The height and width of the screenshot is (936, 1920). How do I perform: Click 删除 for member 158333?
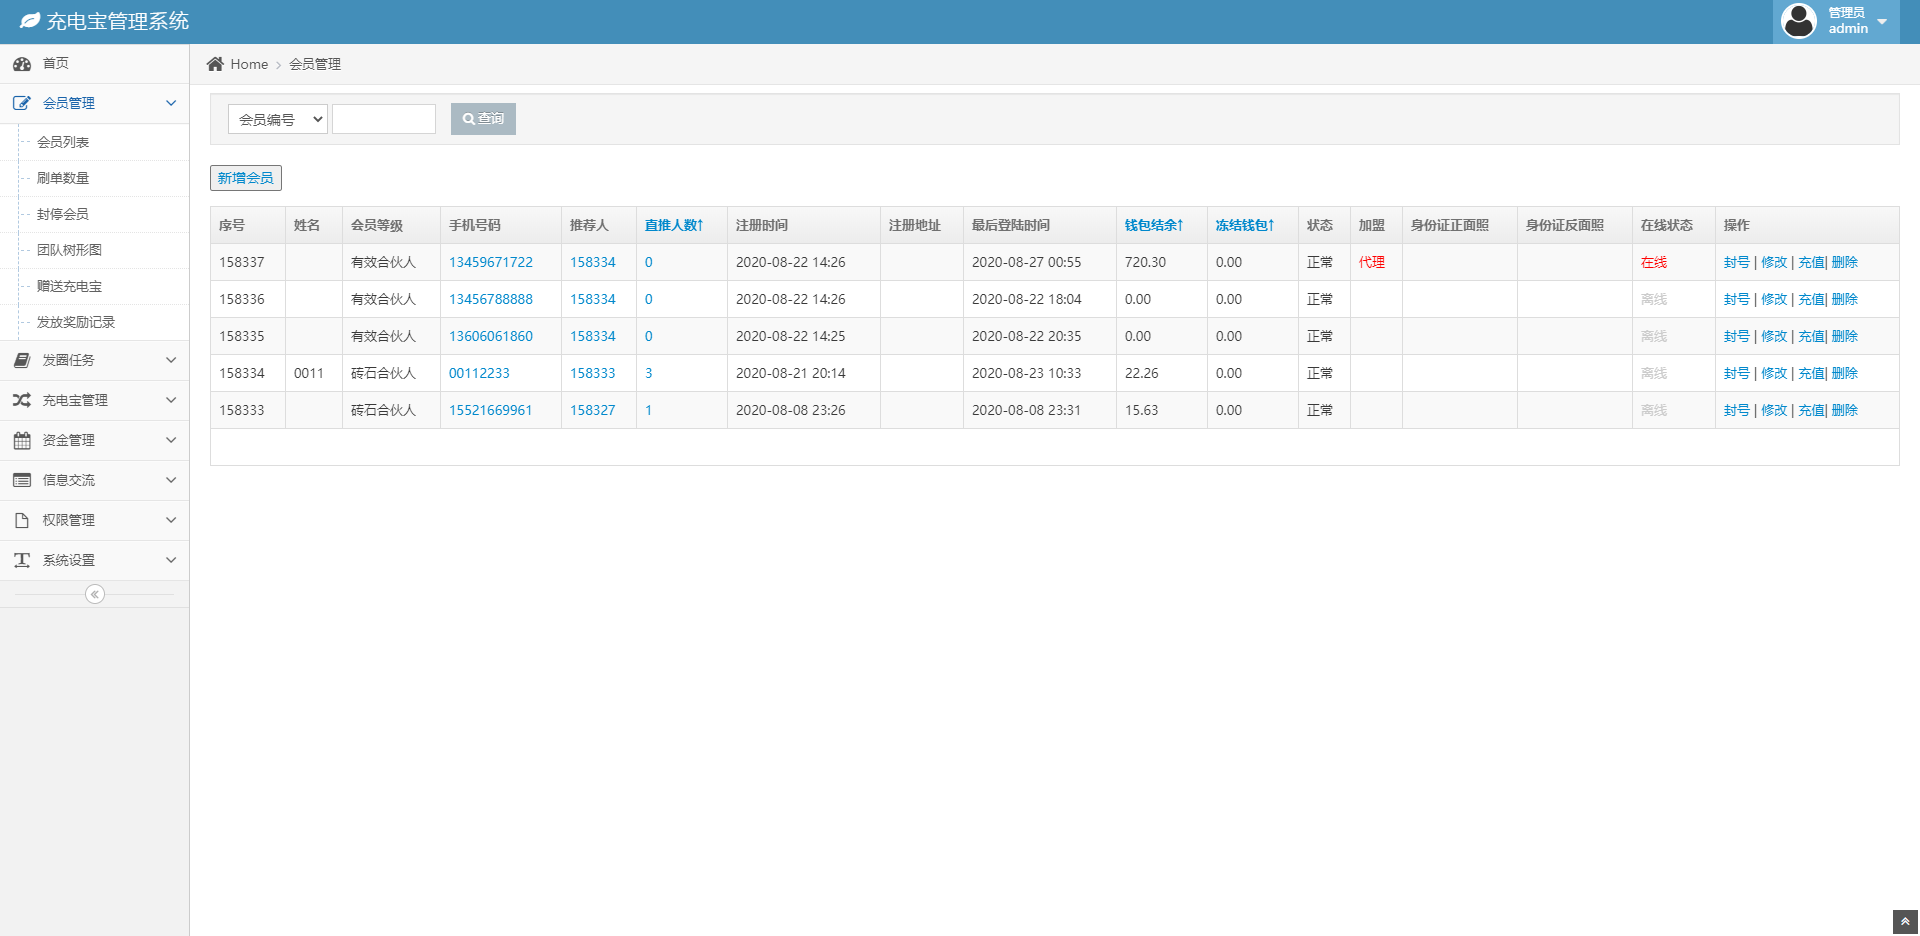click(1844, 410)
